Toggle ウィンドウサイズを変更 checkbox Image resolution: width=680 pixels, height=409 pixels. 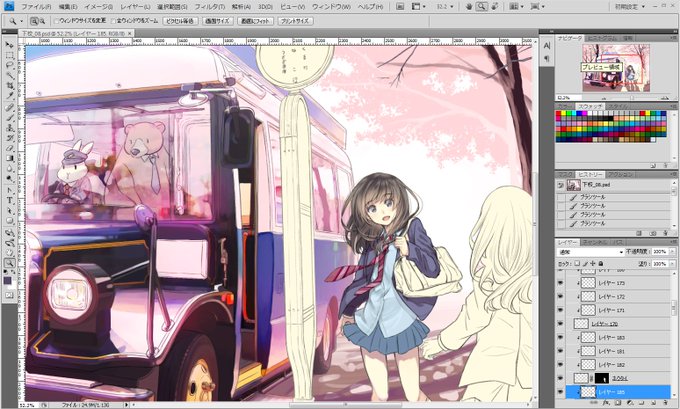57,21
